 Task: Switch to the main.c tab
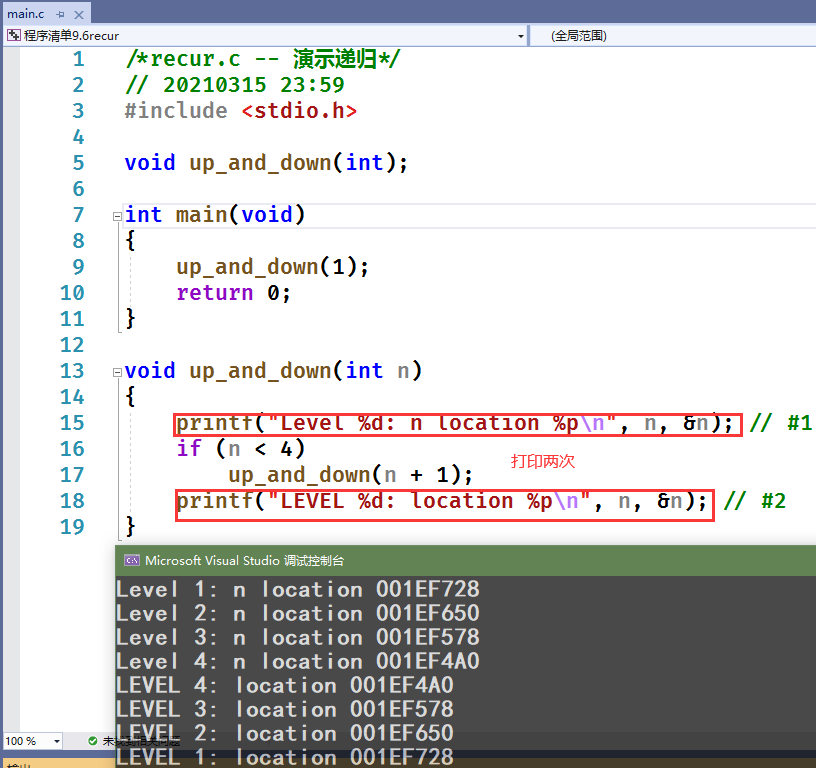coord(26,14)
